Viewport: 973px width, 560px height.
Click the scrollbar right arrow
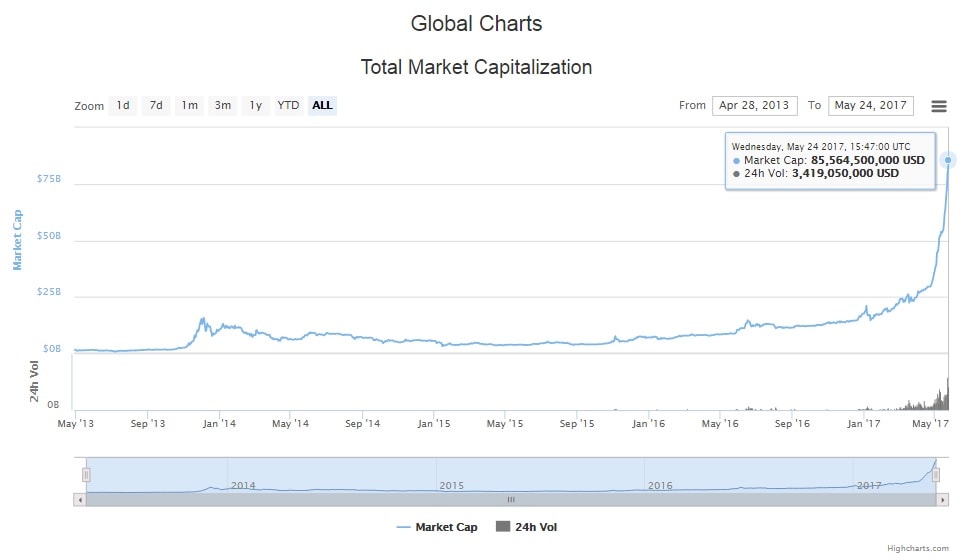coord(943,499)
